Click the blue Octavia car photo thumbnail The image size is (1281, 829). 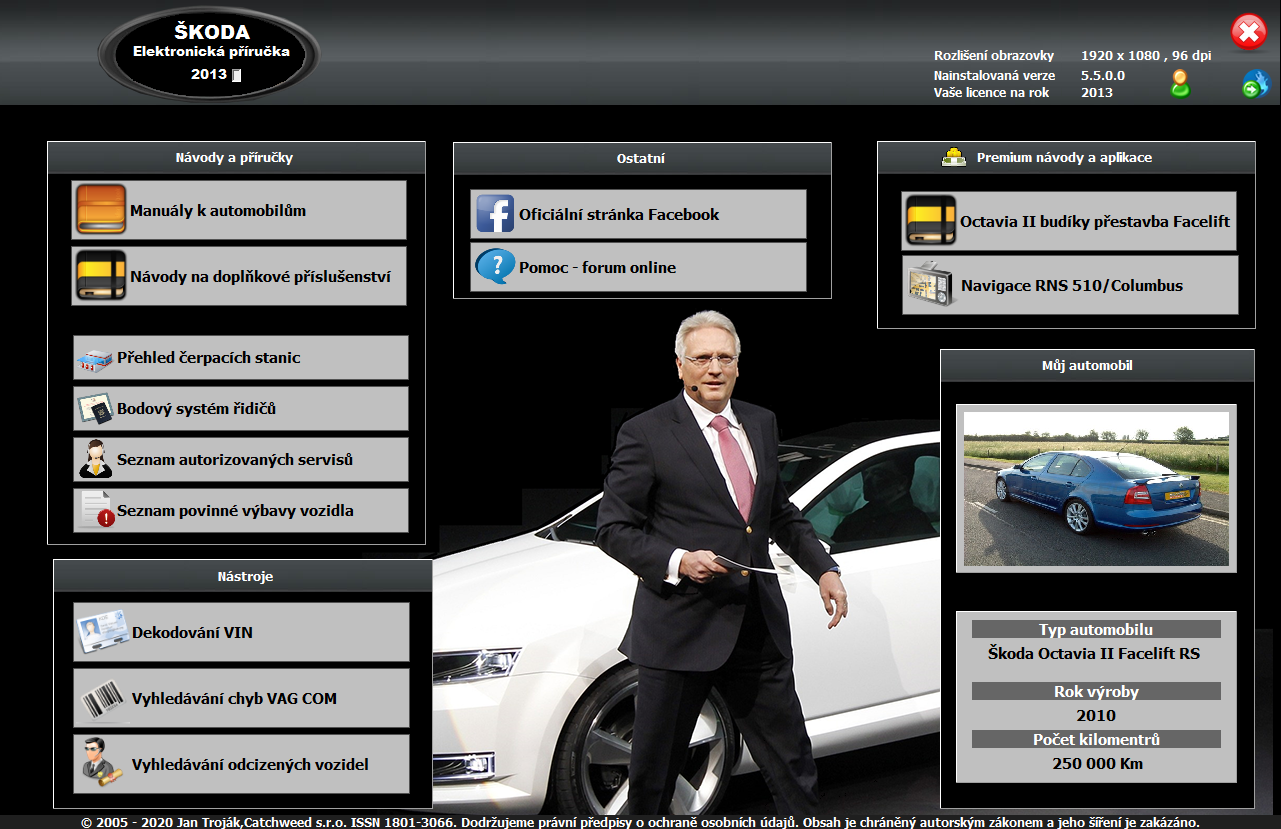tap(1096, 488)
